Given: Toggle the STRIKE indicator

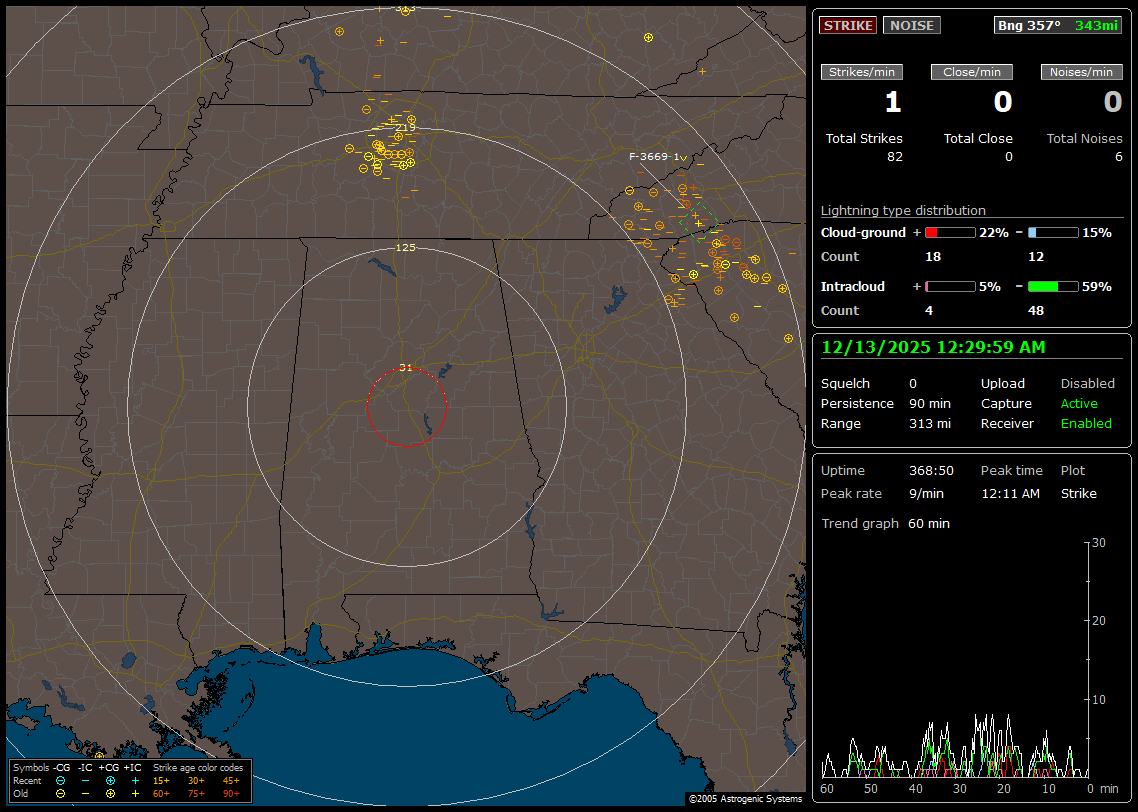Looking at the screenshot, I should 848,25.
